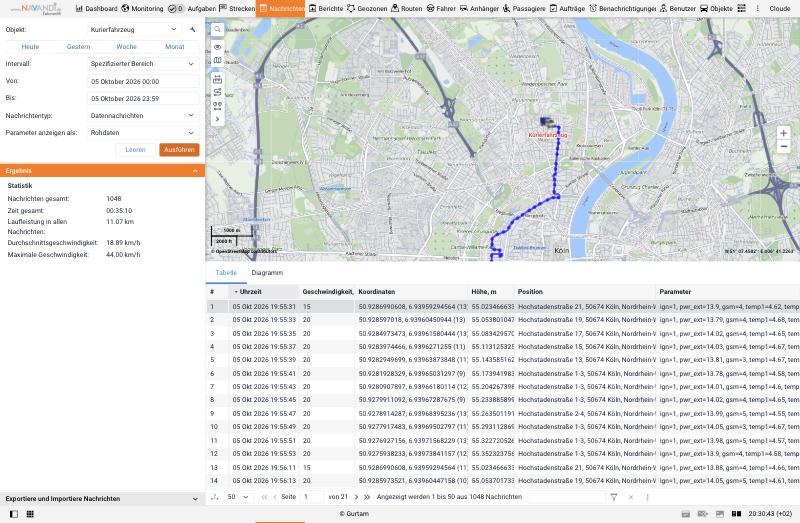Select table row with time 19:55:35
Viewport: 800px width, 523px height.
click(x=503, y=333)
